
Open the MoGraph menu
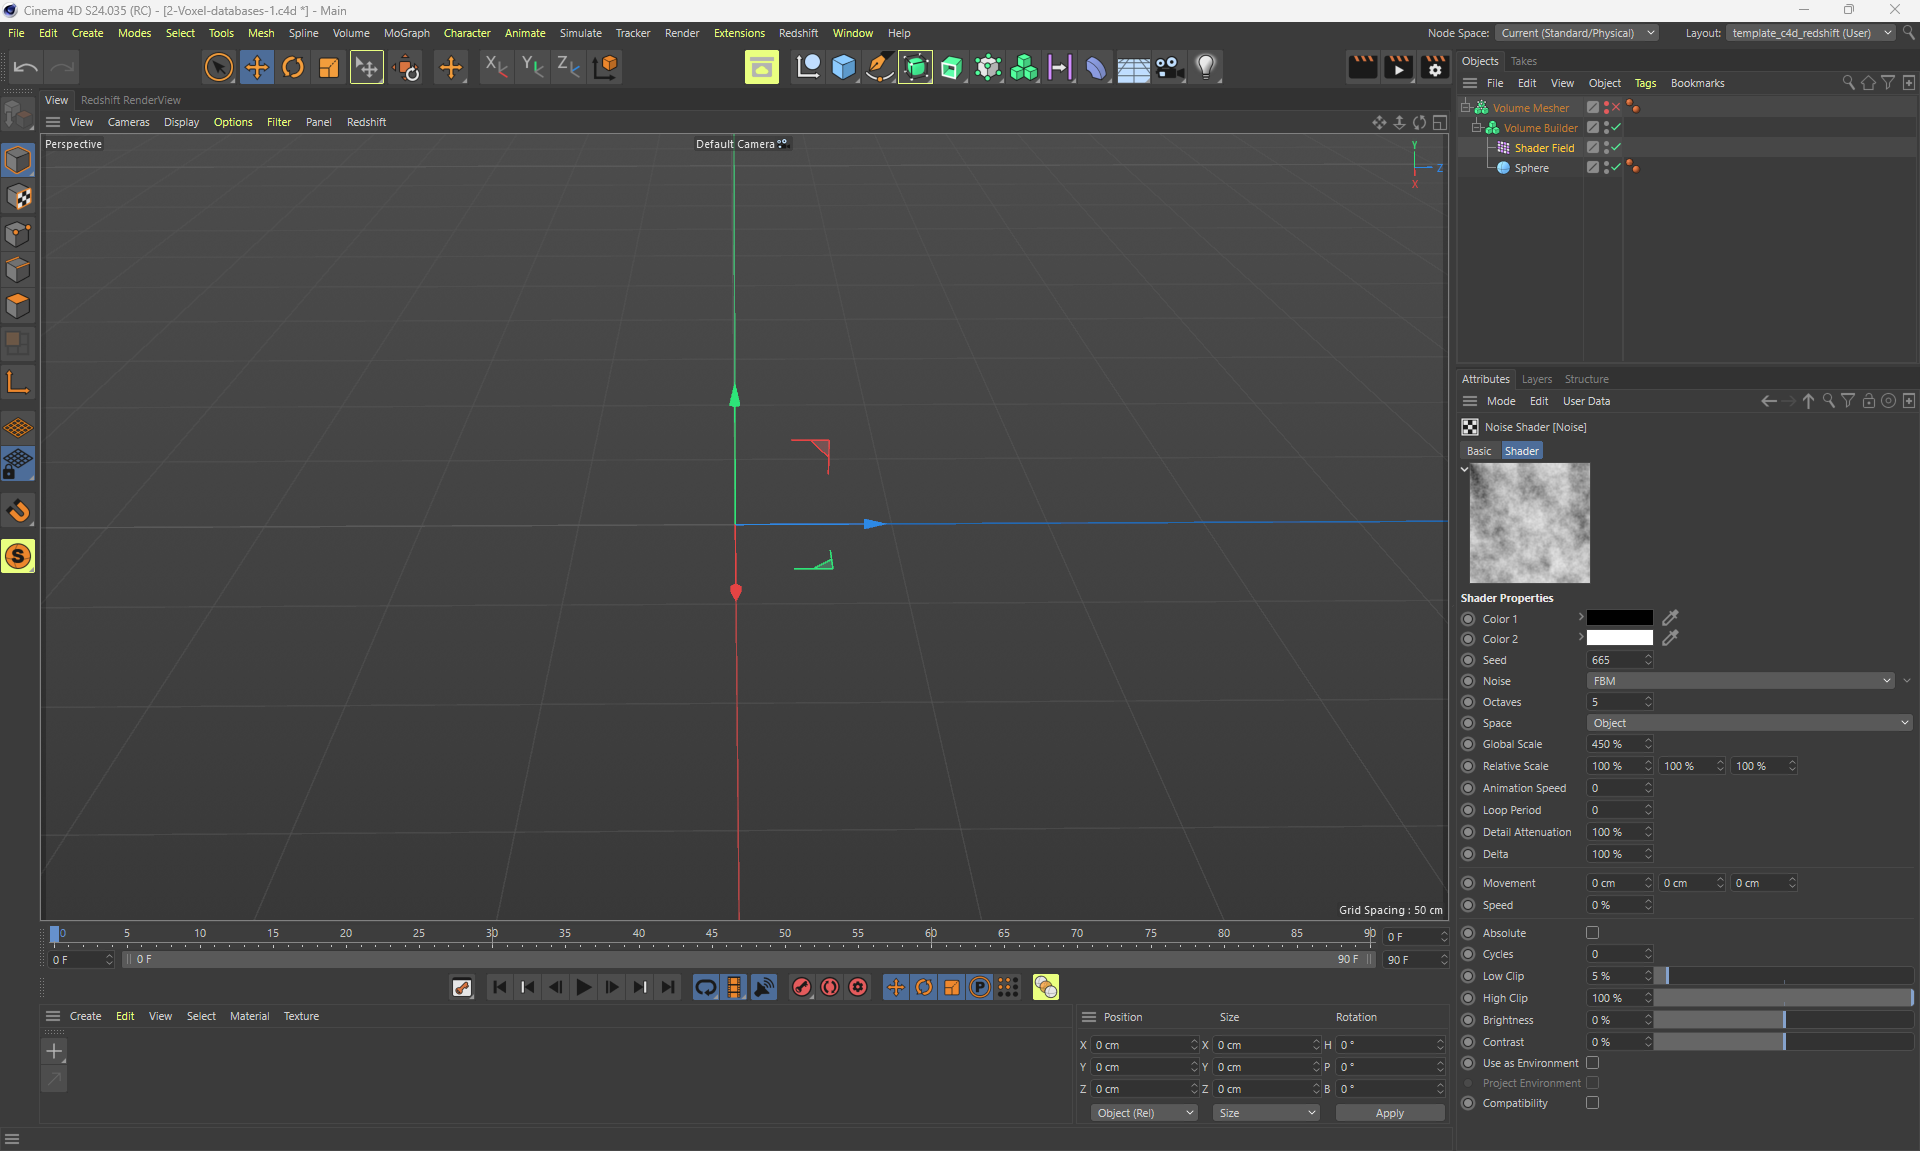(406, 33)
